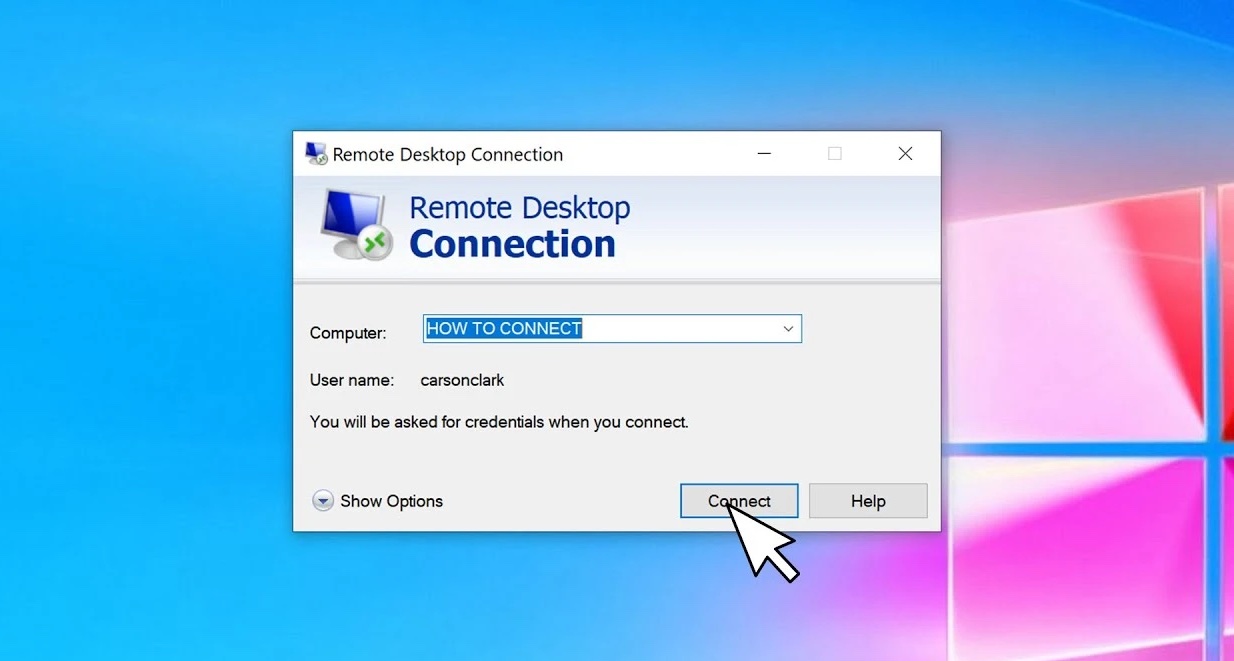Click the Computer field reading HOW TO CONNECT
The height and width of the screenshot is (661, 1234).
(612, 329)
